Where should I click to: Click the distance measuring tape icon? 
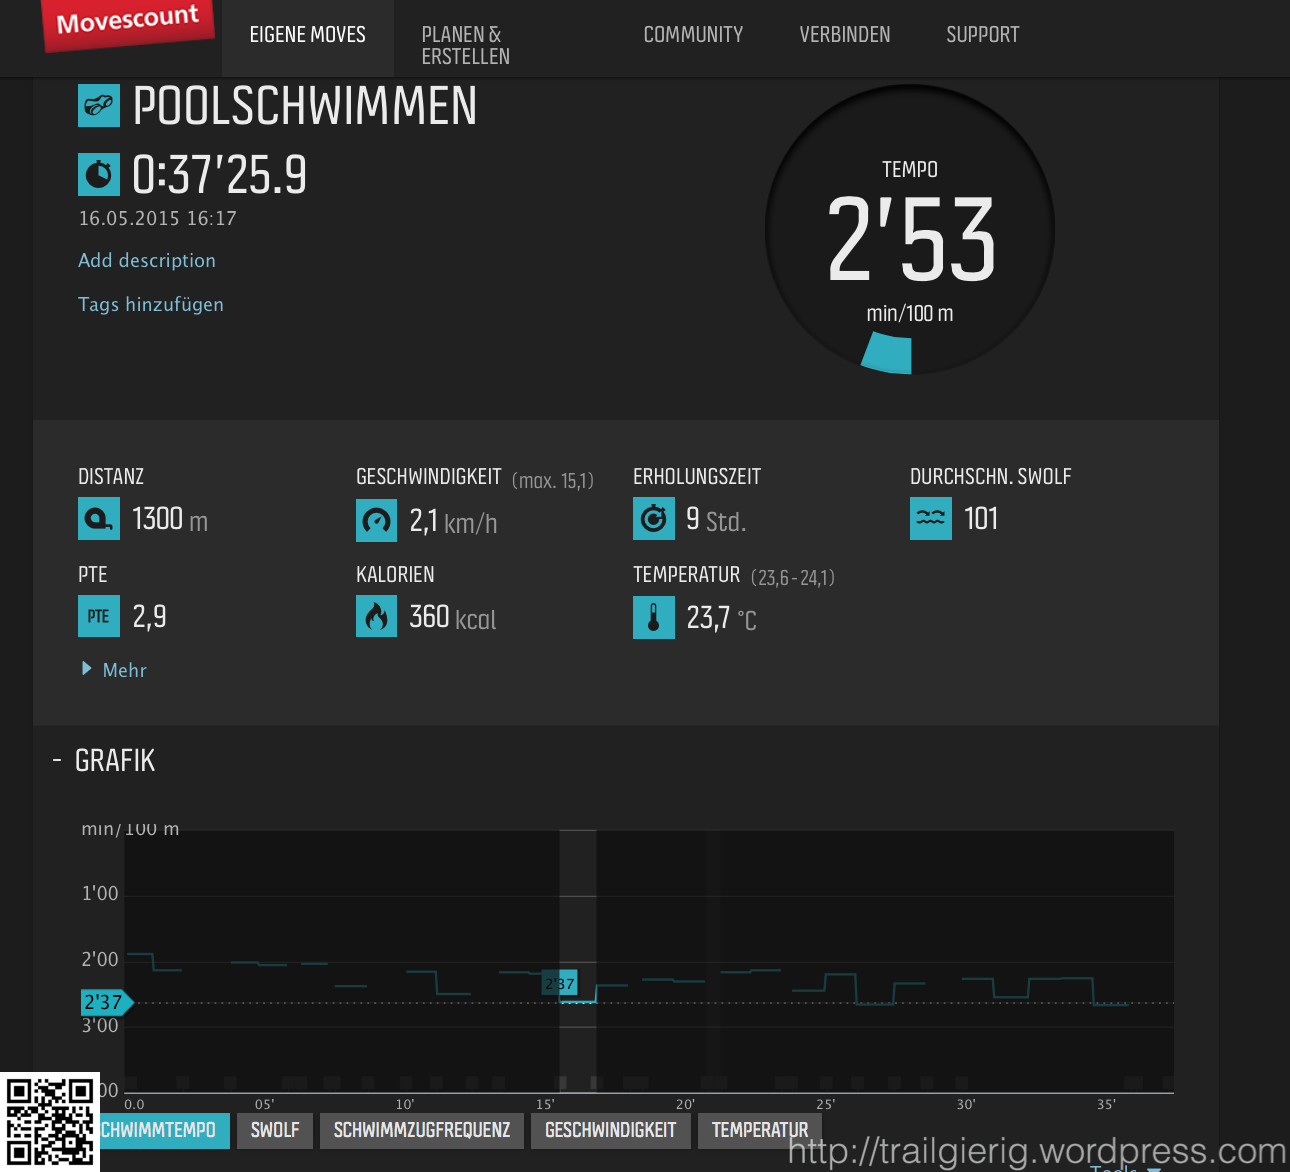[99, 519]
